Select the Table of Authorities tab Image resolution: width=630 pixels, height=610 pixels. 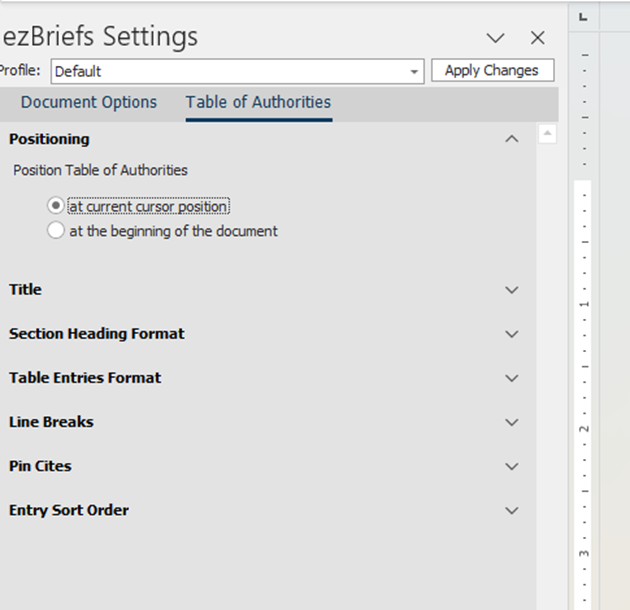(258, 102)
